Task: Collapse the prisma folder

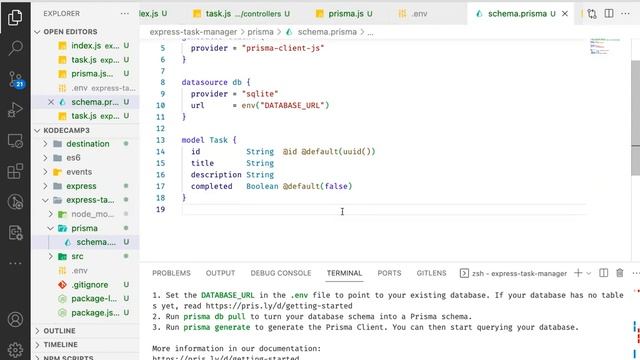Action: (x=84, y=228)
